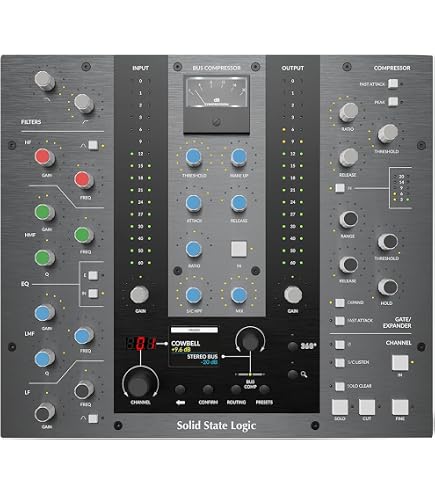Click the channel Compressor Ratio knob
Image resolution: width=435 pixels, height=495 pixels.
pos(349,112)
